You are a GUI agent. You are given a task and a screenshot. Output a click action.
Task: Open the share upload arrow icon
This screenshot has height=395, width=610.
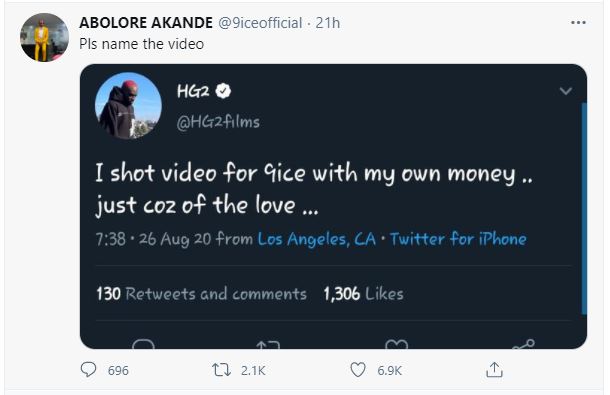(x=494, y=370)
